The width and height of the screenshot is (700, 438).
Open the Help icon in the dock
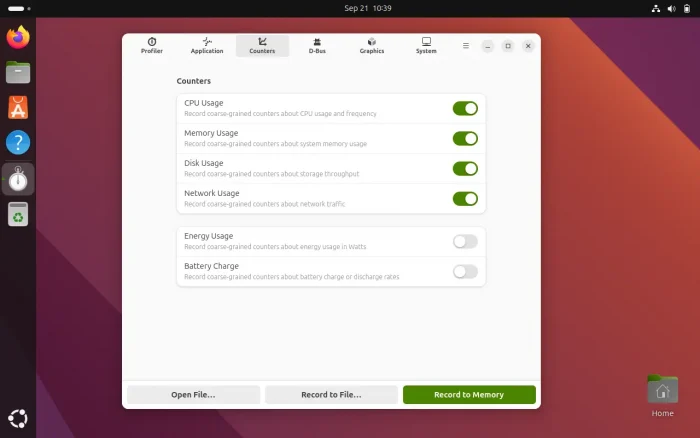[18, 143]
